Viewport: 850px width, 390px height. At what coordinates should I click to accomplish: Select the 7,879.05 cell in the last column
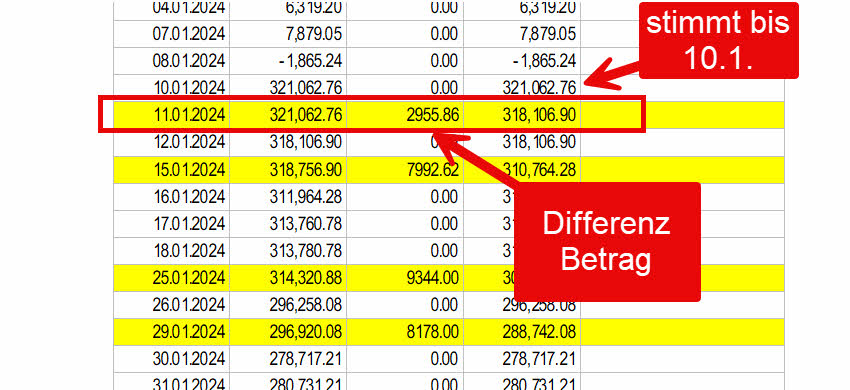(522, 34)
